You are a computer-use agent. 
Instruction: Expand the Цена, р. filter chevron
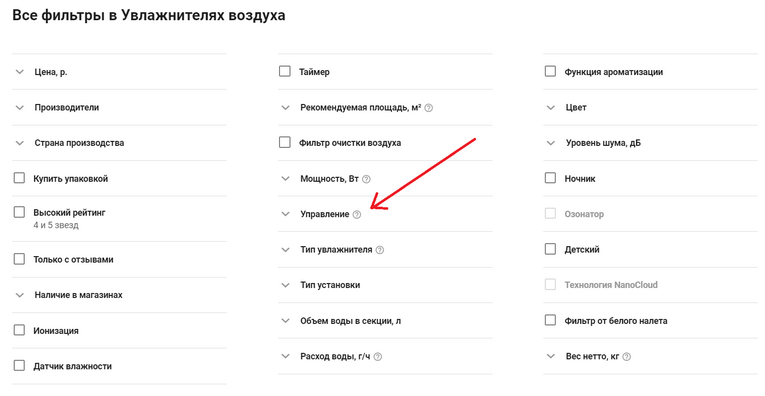pyautogui.click(x=20, y=72)
